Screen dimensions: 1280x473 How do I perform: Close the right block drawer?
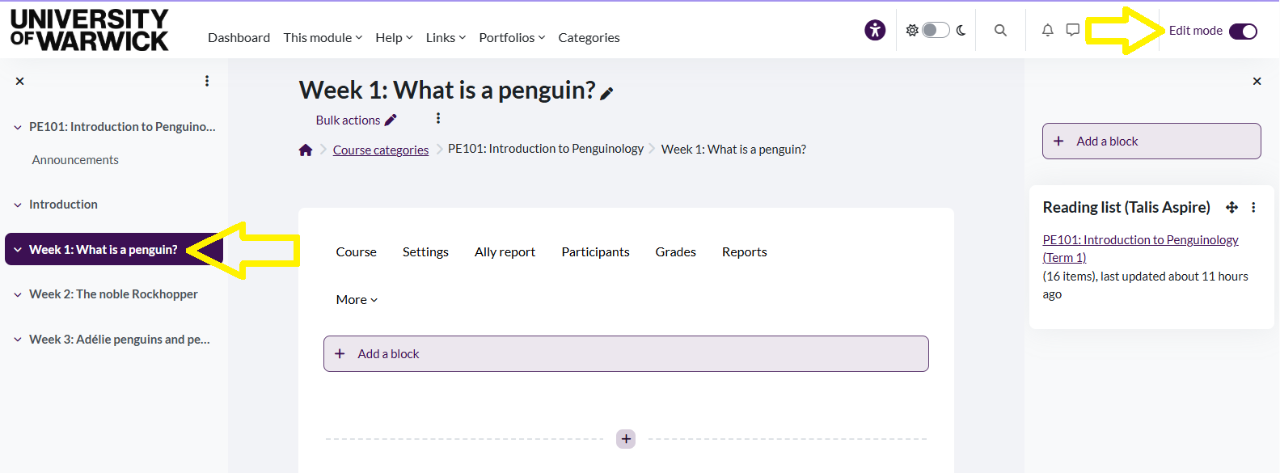[x=1257, y=81]
